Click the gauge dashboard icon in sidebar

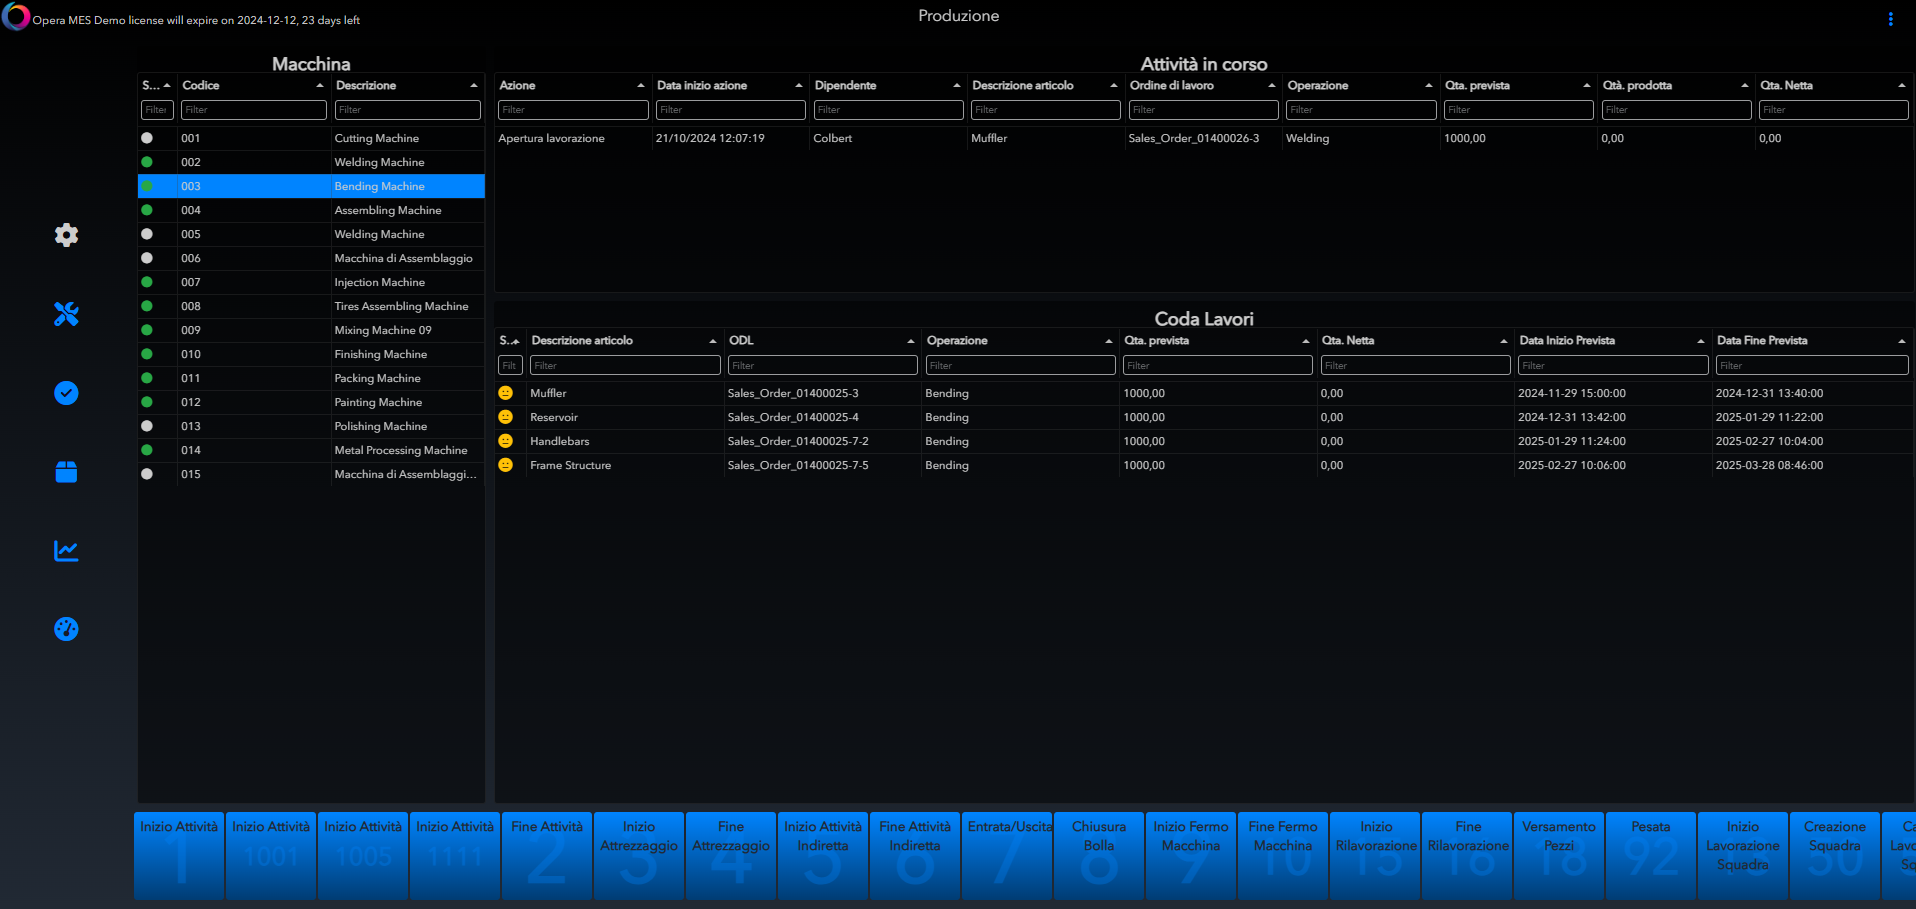tap(66, 629)
